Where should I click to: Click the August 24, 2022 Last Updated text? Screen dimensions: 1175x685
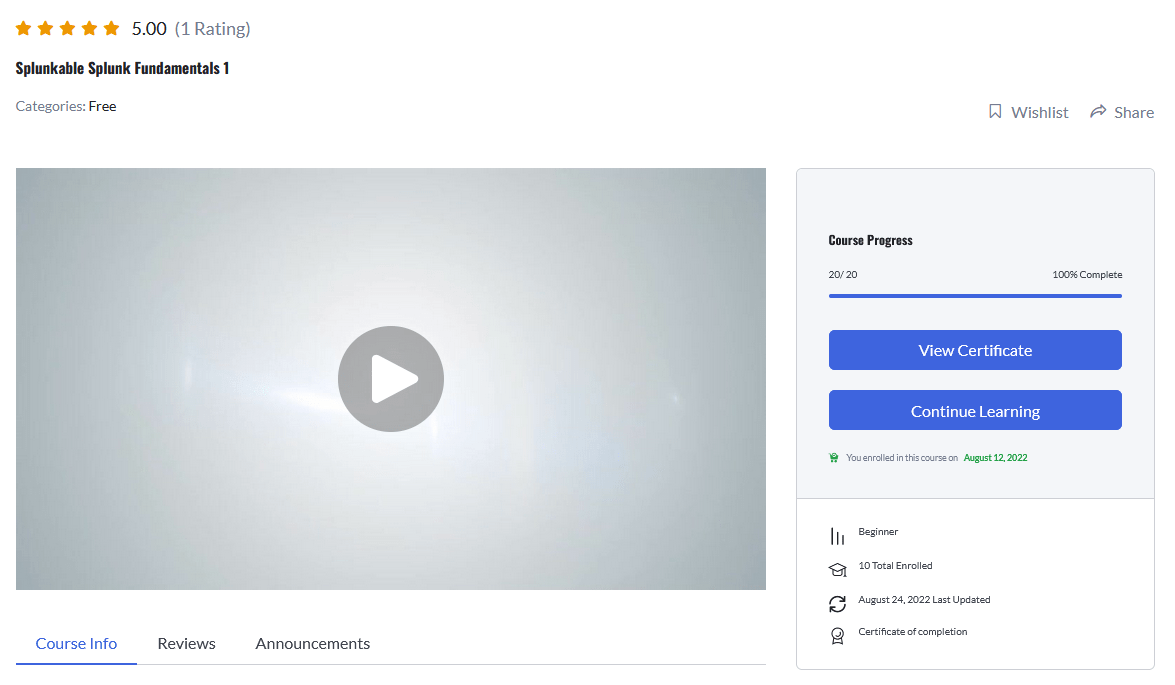[x=924, y=600]
